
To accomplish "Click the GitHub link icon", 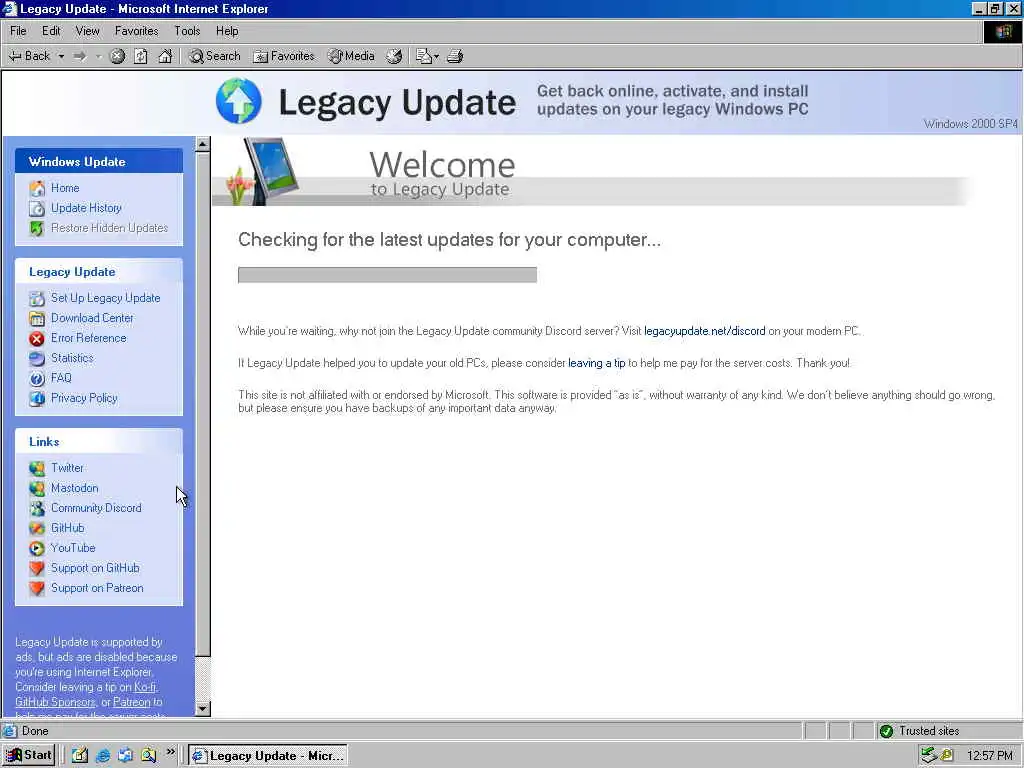I will pos(37,528).
